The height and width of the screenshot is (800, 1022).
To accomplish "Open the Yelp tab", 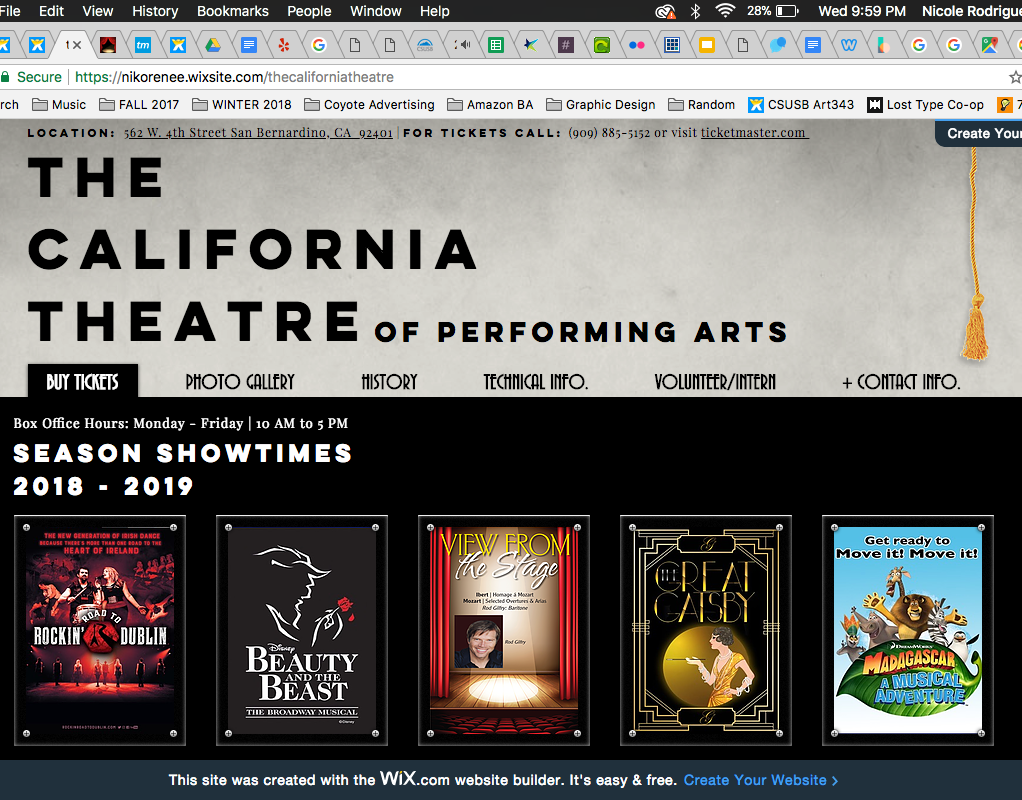I will point(284,45).
